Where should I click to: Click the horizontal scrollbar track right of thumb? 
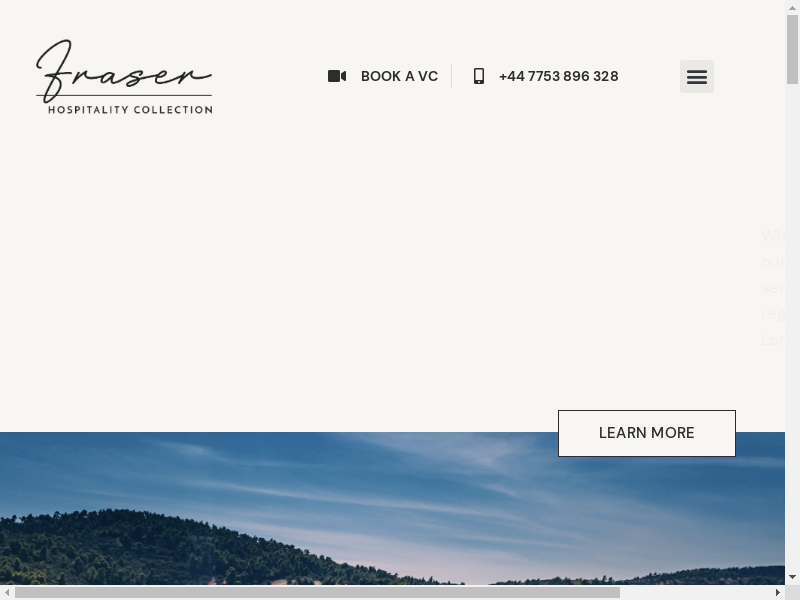click(x=695, y=592)
